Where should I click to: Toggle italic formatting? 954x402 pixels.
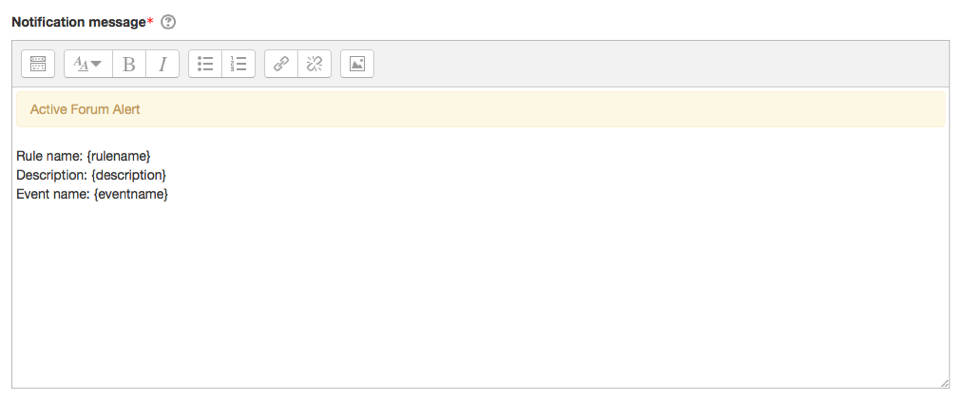[x=162, y=64]
